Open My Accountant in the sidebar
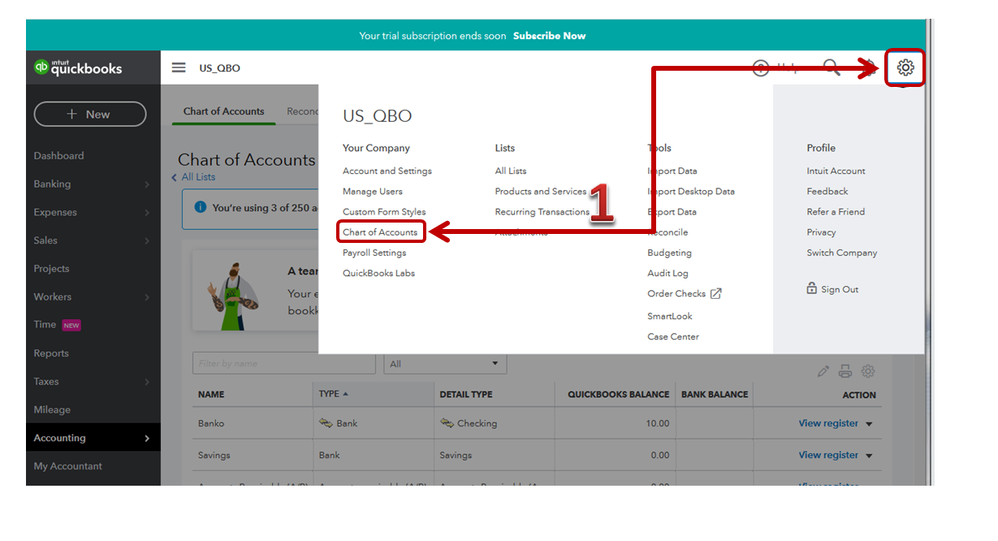998x541 pixels. pyautogui.click(x=67, y=466)
